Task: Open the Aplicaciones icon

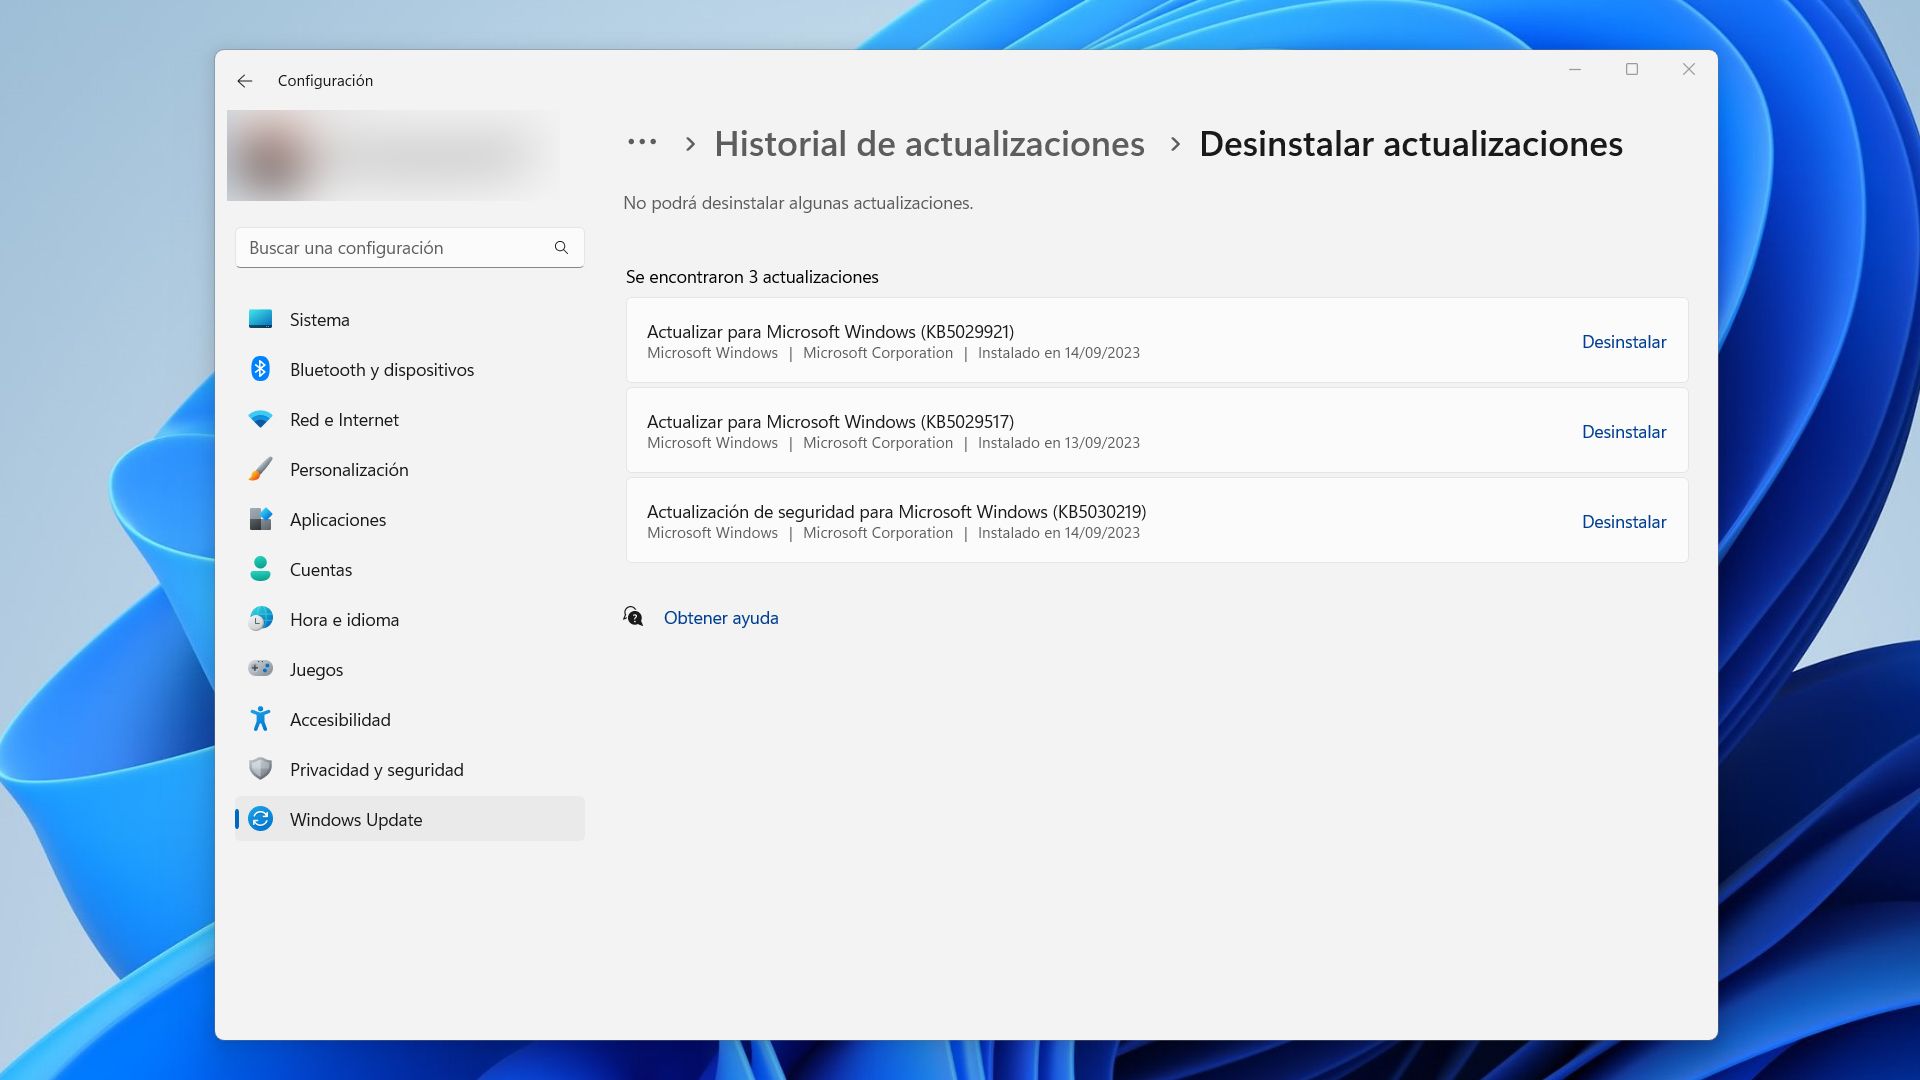Action: pos(260,519)
